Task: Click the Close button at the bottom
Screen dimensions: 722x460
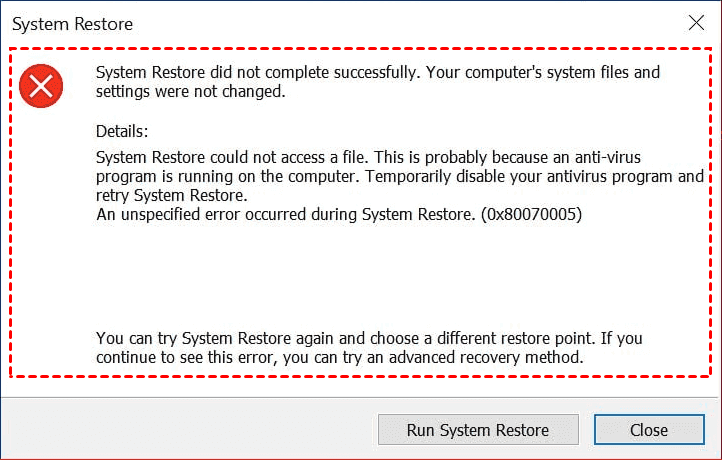Action: point(648,430)
